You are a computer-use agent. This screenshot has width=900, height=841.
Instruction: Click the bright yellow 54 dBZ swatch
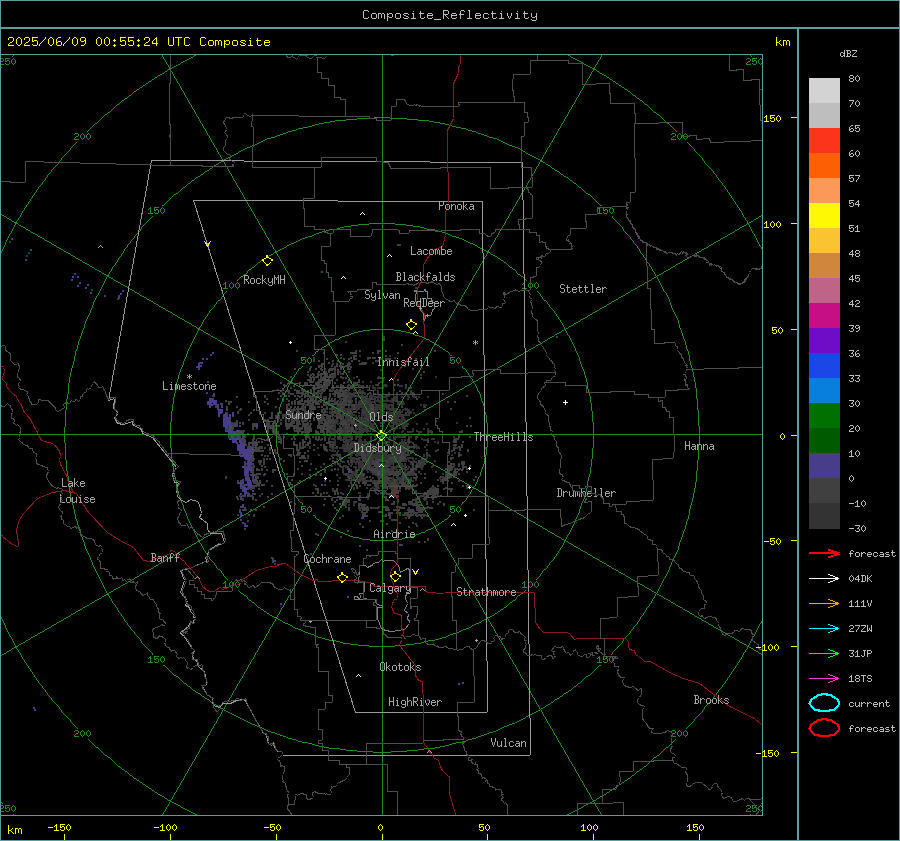click(824, 216)
